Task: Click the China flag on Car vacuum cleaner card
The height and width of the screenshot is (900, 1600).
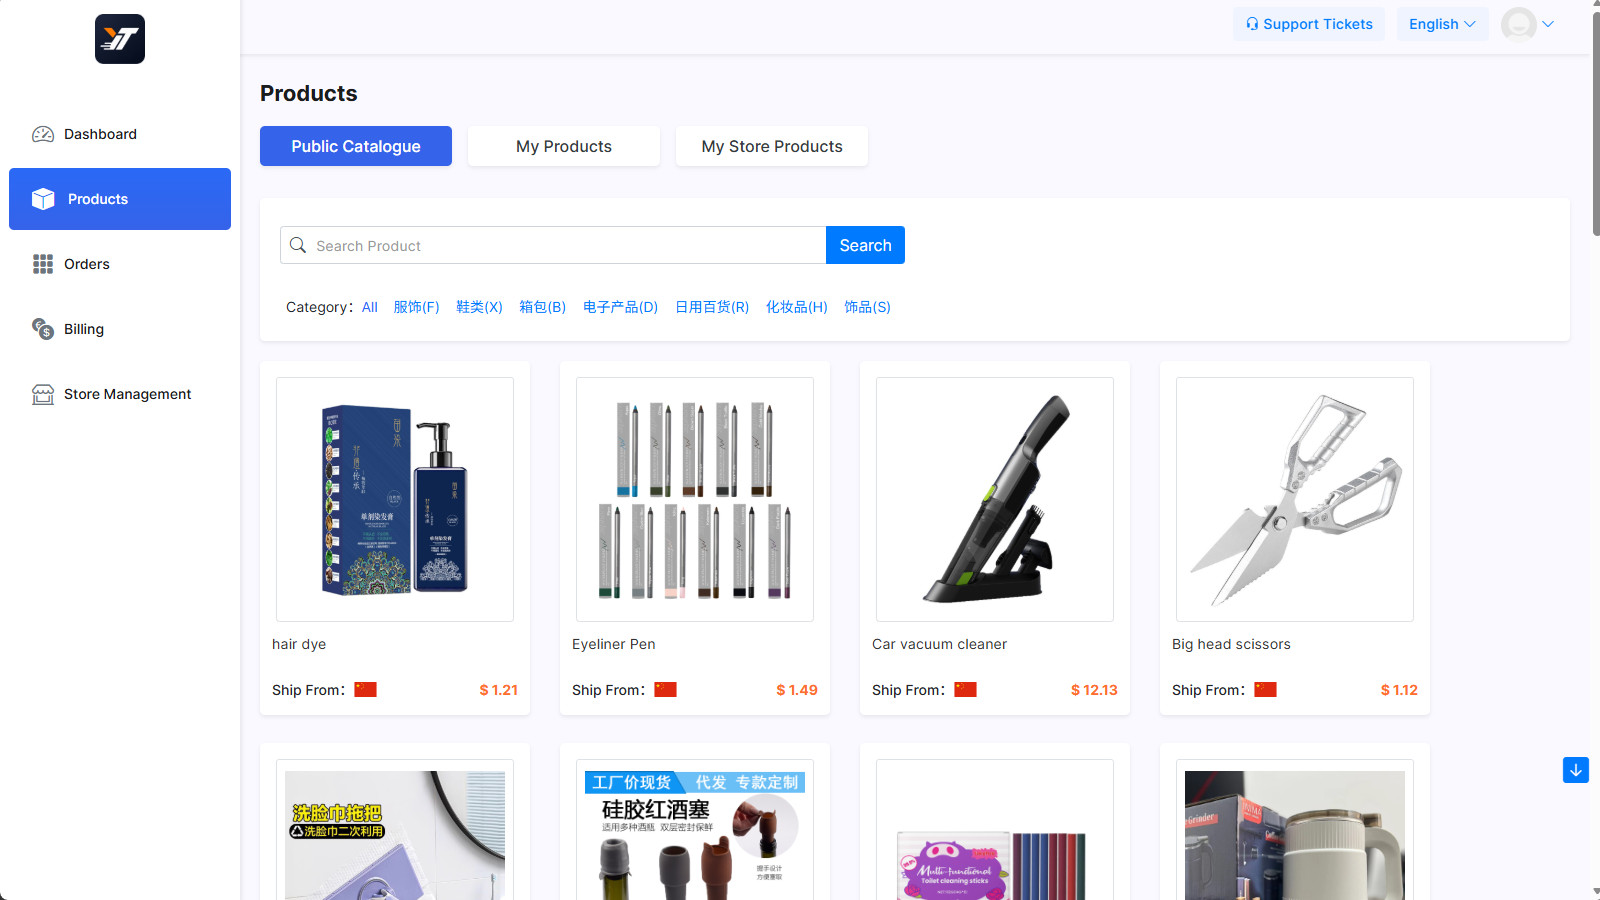Action: click(965, 690)
